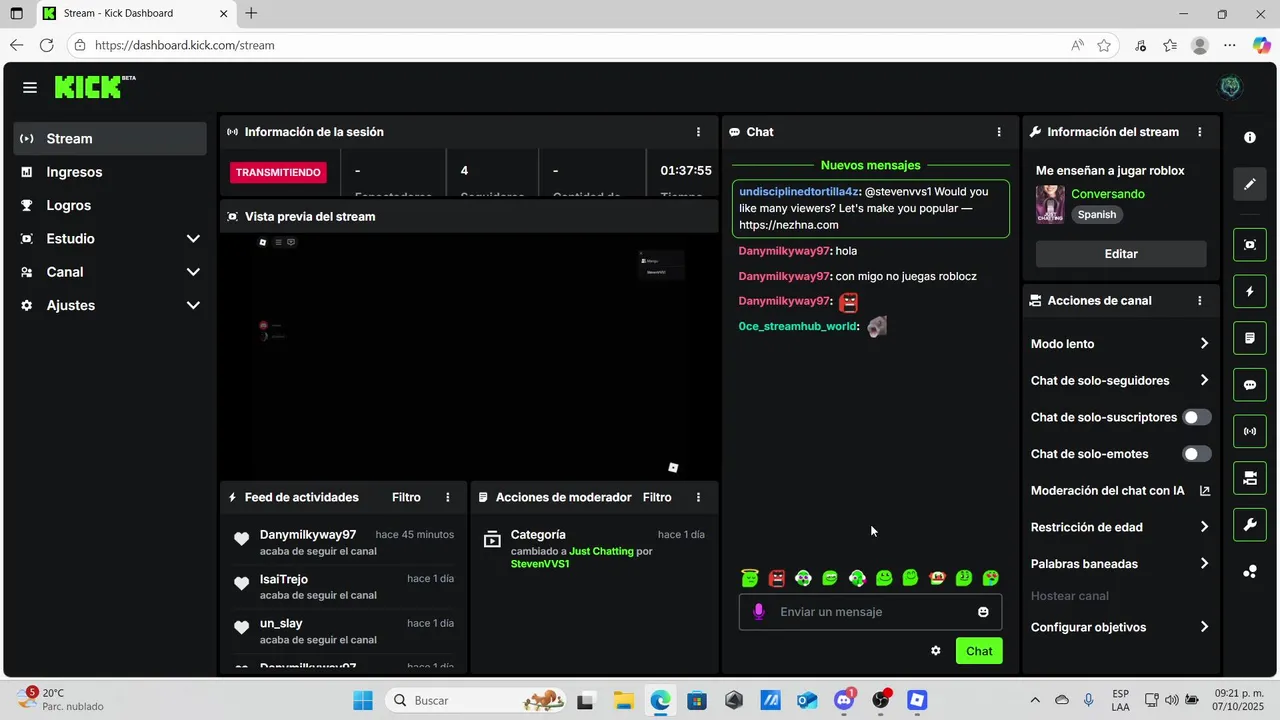This screenshot has height=720, width=1280.
Task: Open Feed de actividades options menu
Action: [x=448, y=497]
